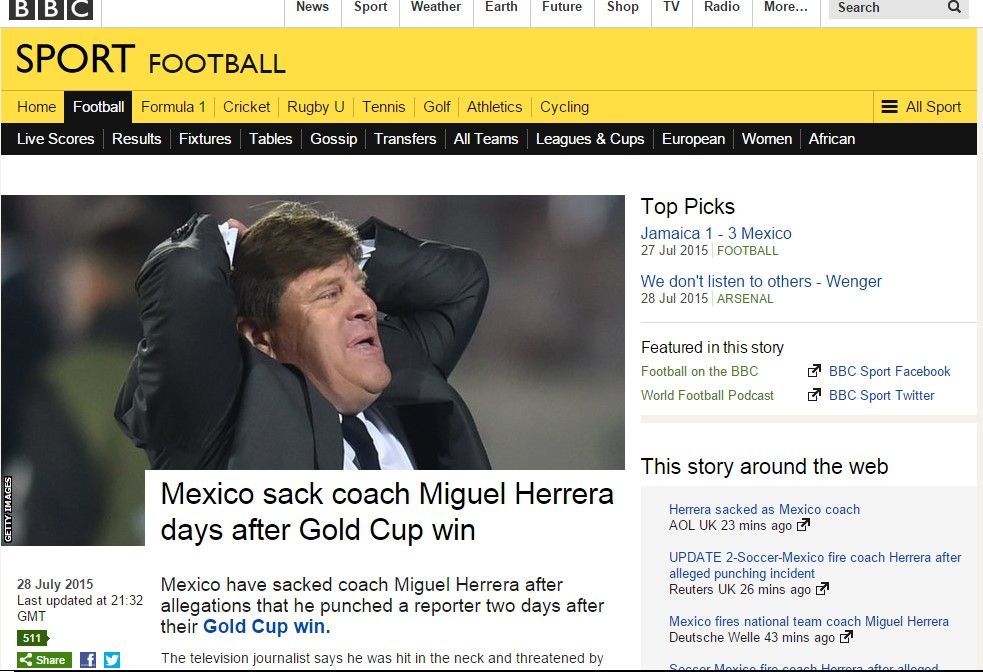Open the Gold Cup win link
Screen dimensions: 983x672
pos(266,627)
